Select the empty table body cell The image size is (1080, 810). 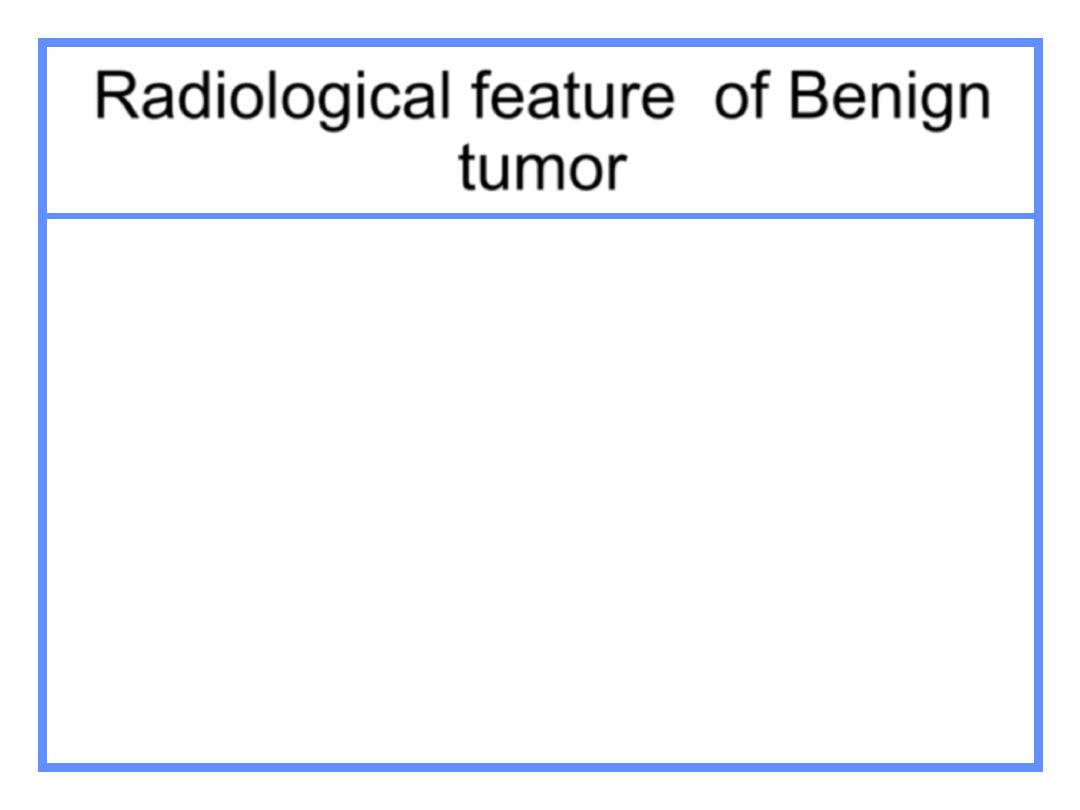click(541, 491)
